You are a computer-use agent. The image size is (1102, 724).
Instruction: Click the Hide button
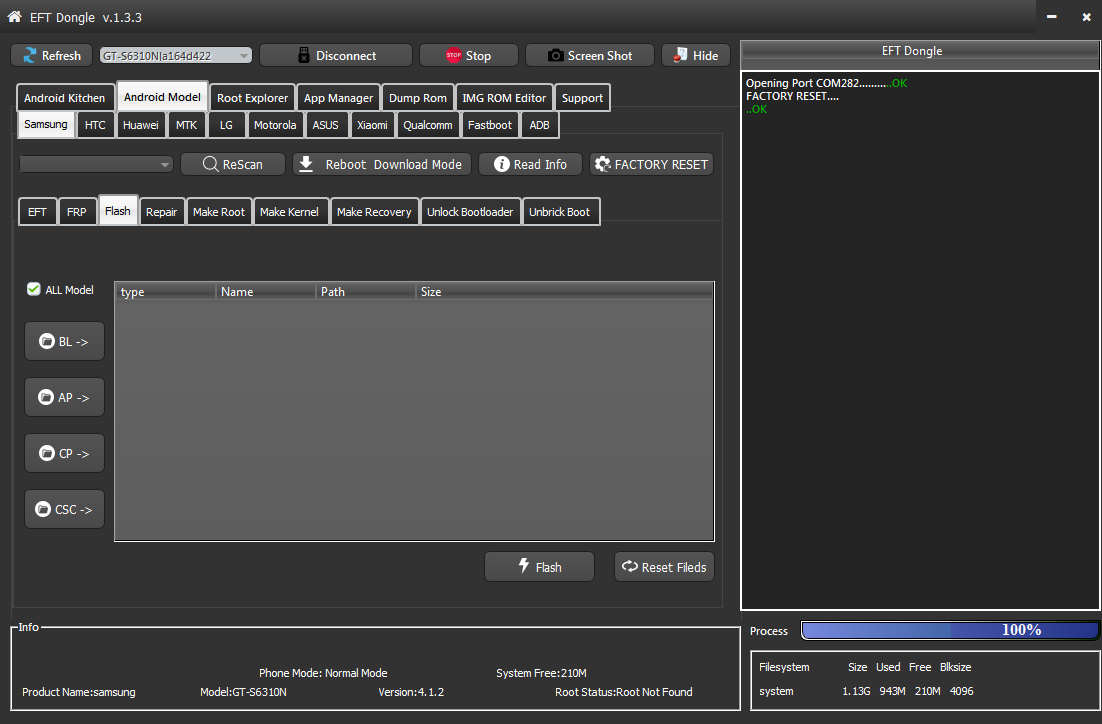pyautogui.click(x=696, y=56)
